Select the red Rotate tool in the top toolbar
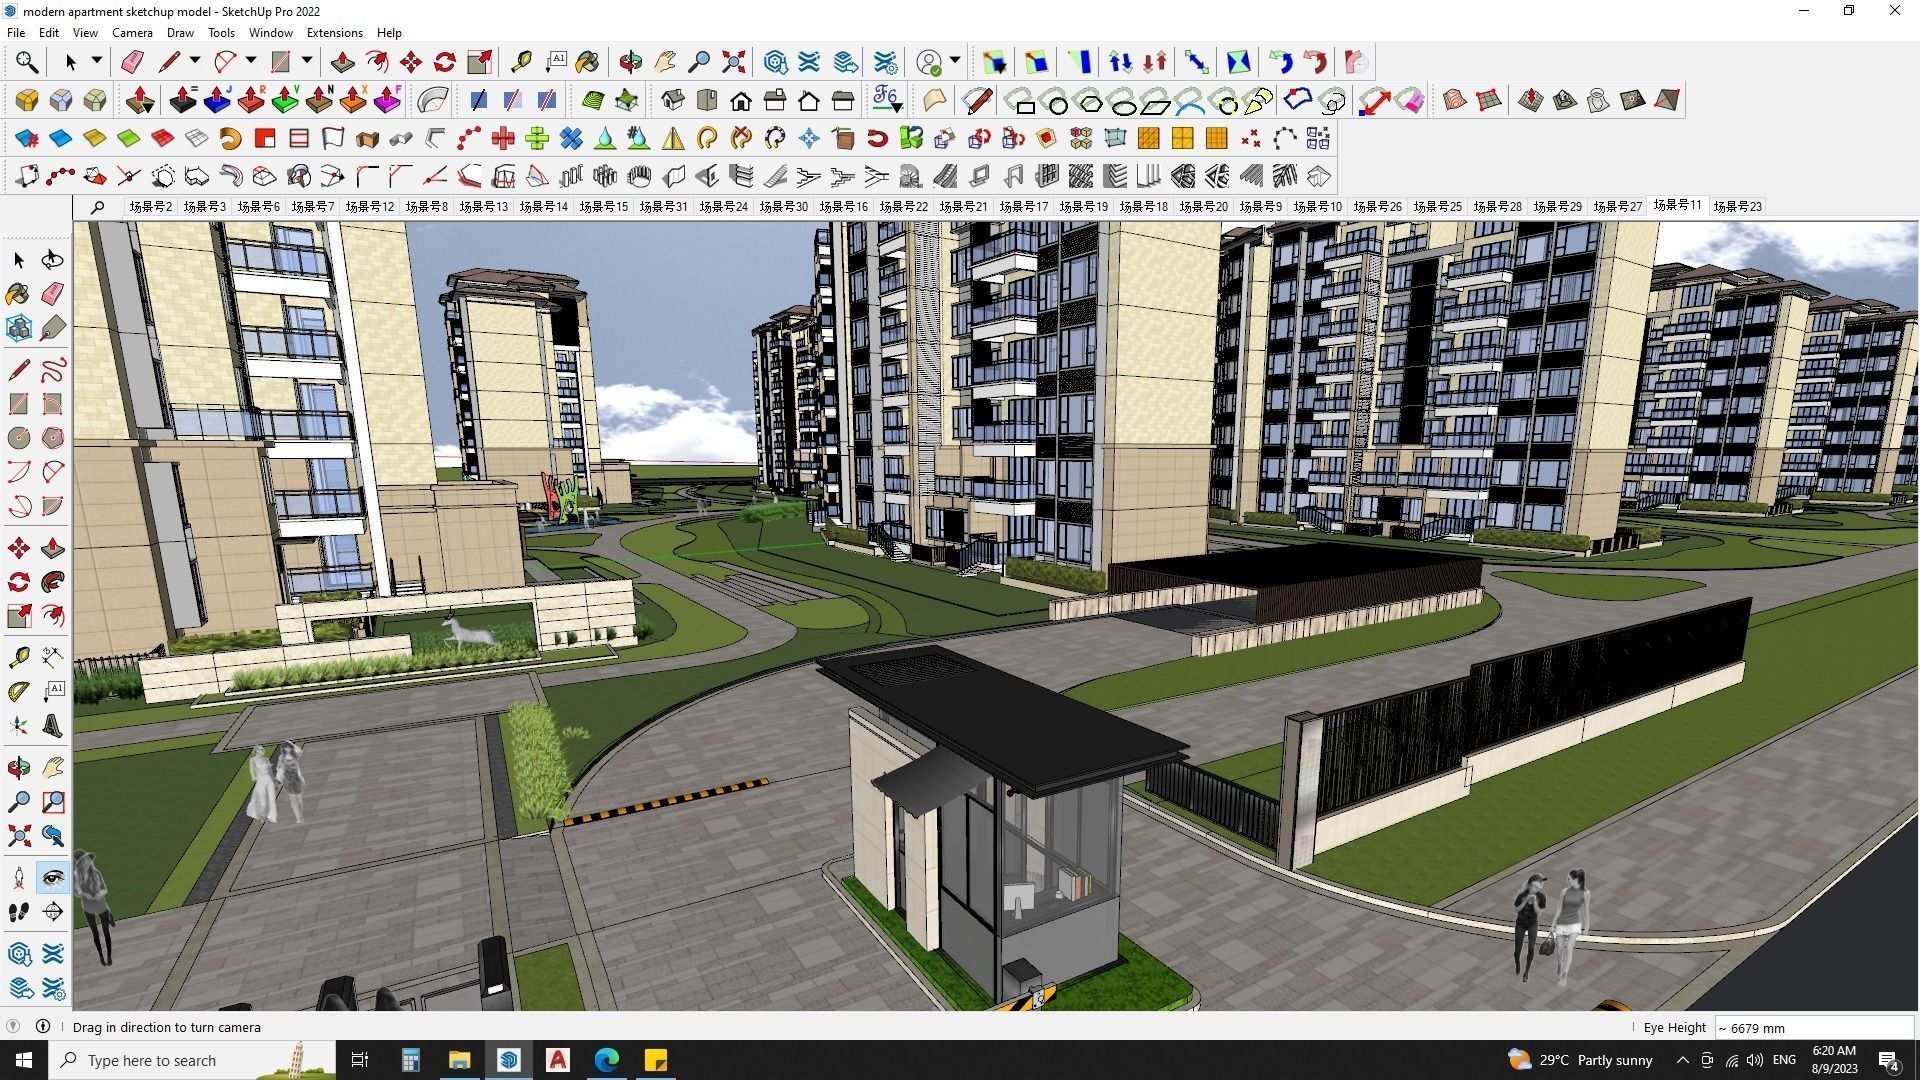This screenshot has width=1920, height=1080. click(445, 62)
